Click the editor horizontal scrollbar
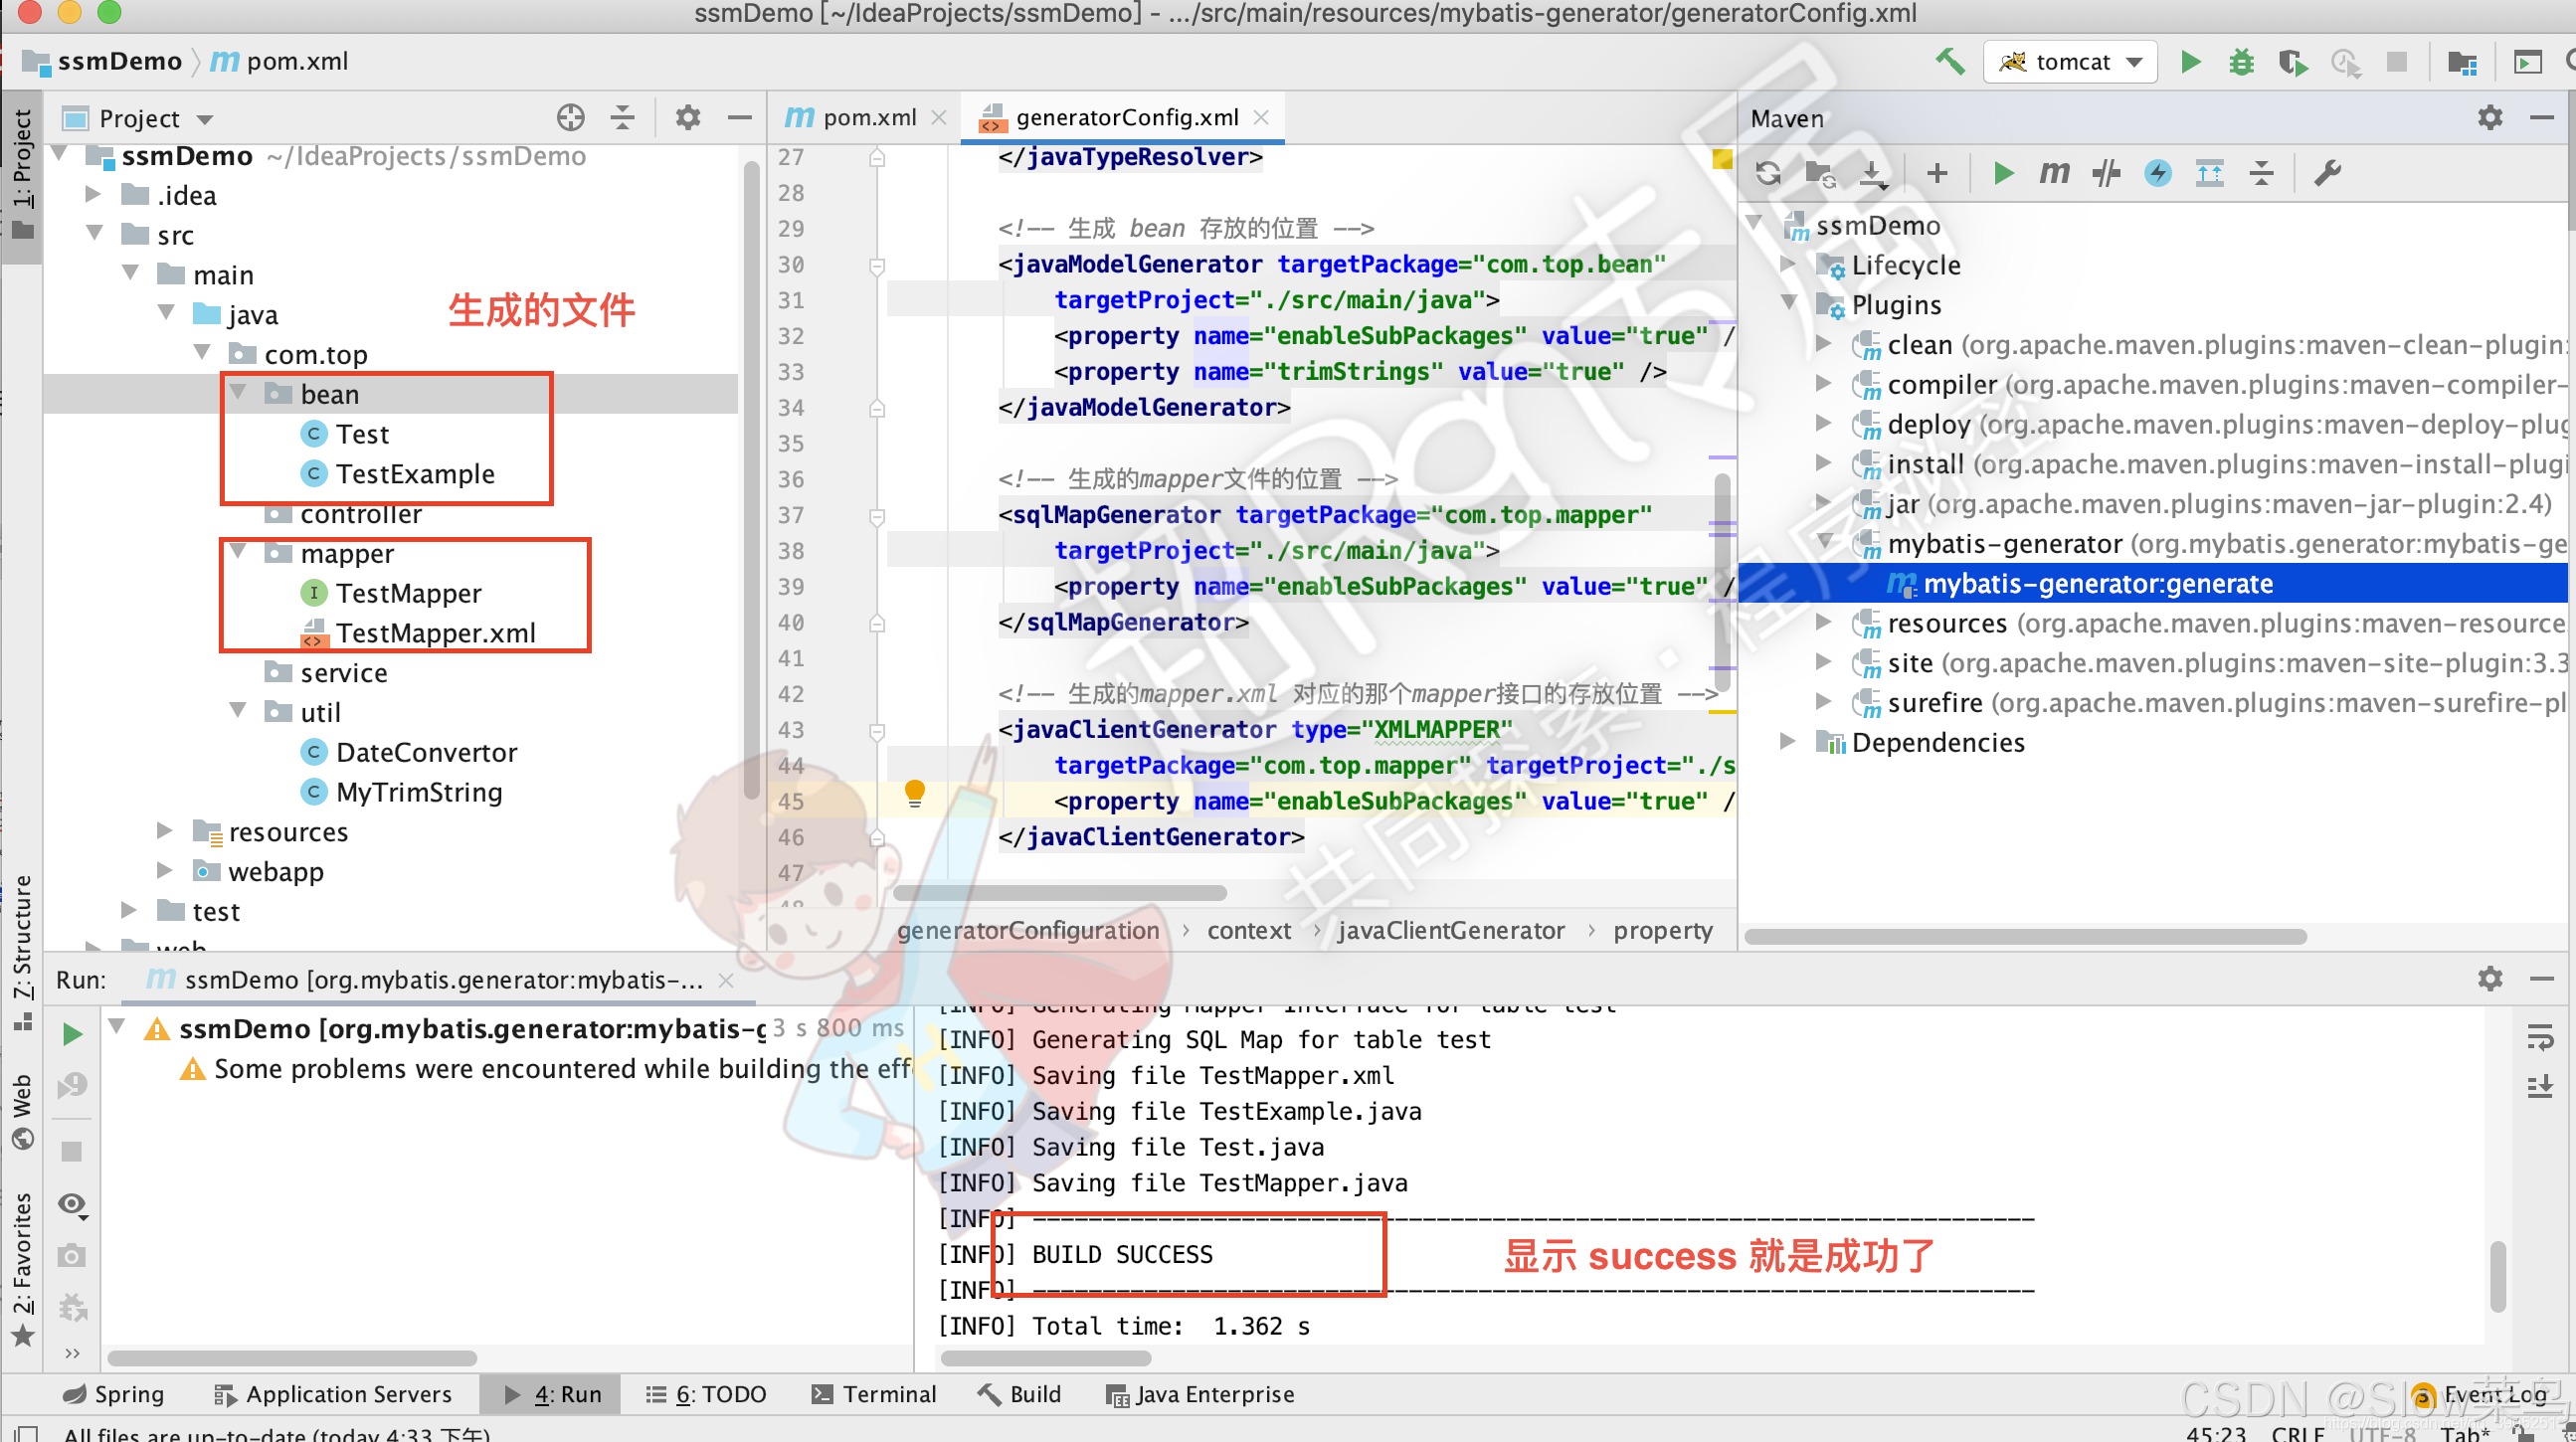2576x1442 pixels. coord(1060,893)
